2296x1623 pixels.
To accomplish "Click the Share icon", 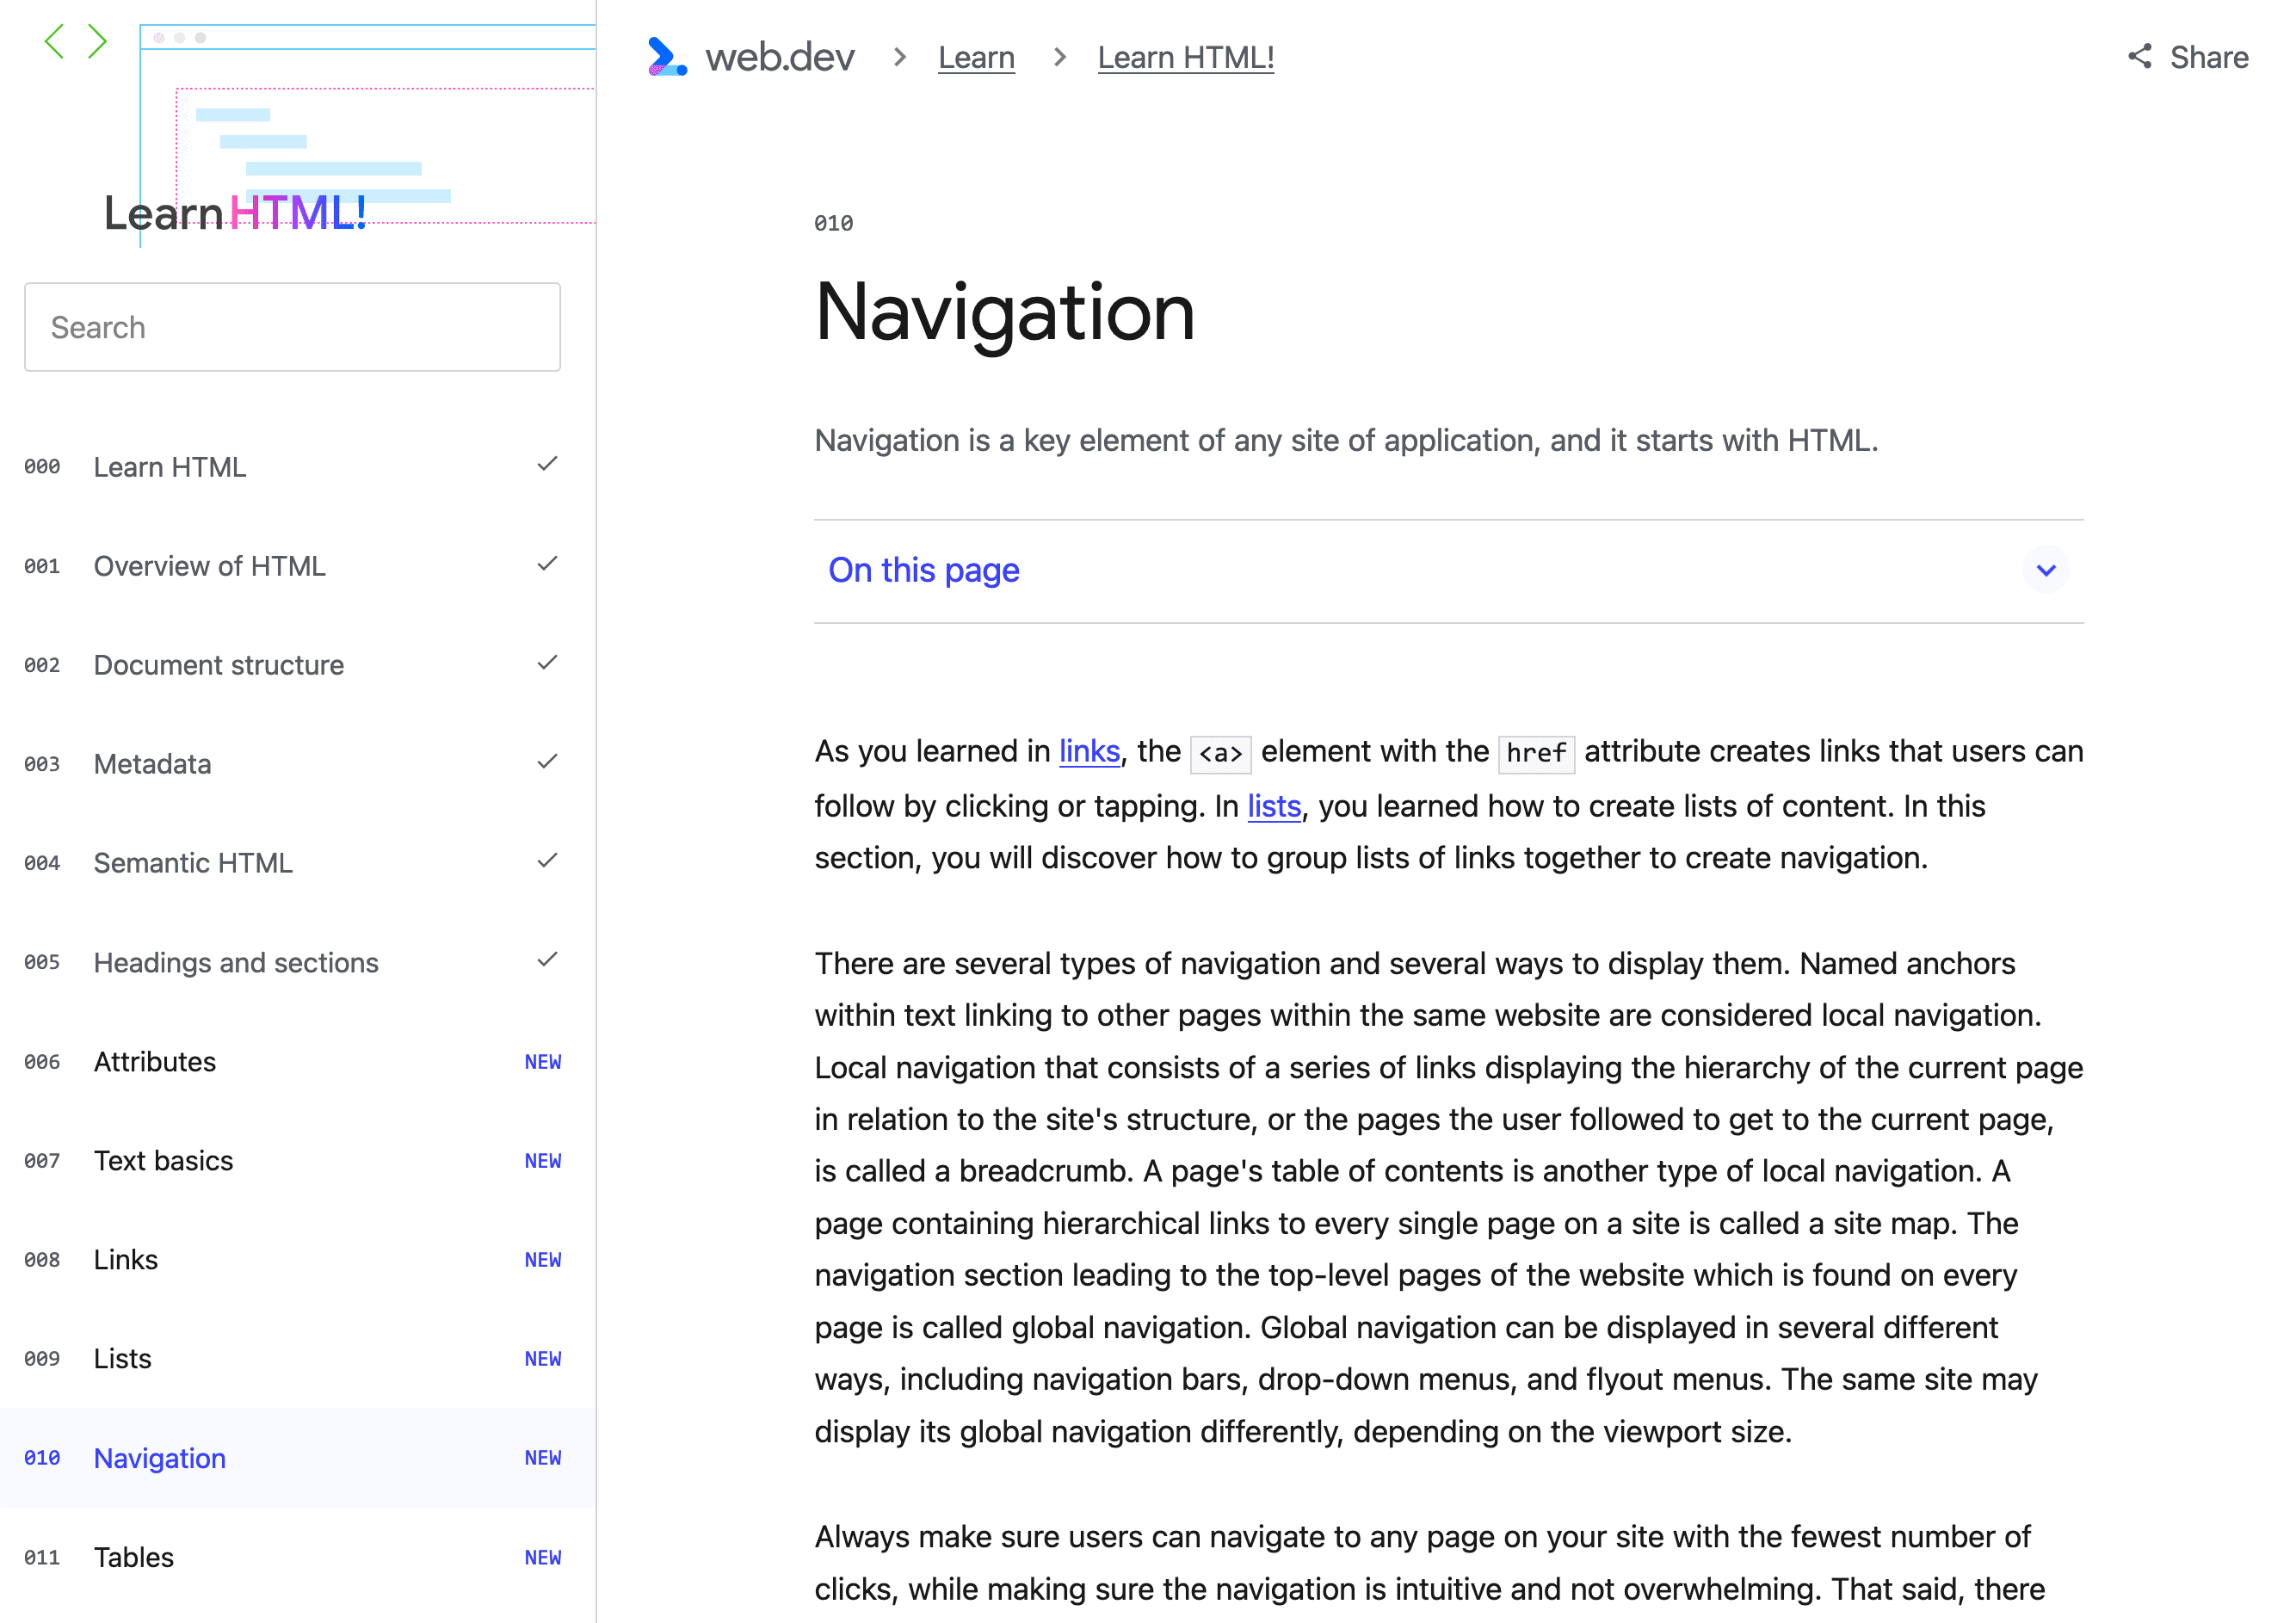I will pos(2139,58).
